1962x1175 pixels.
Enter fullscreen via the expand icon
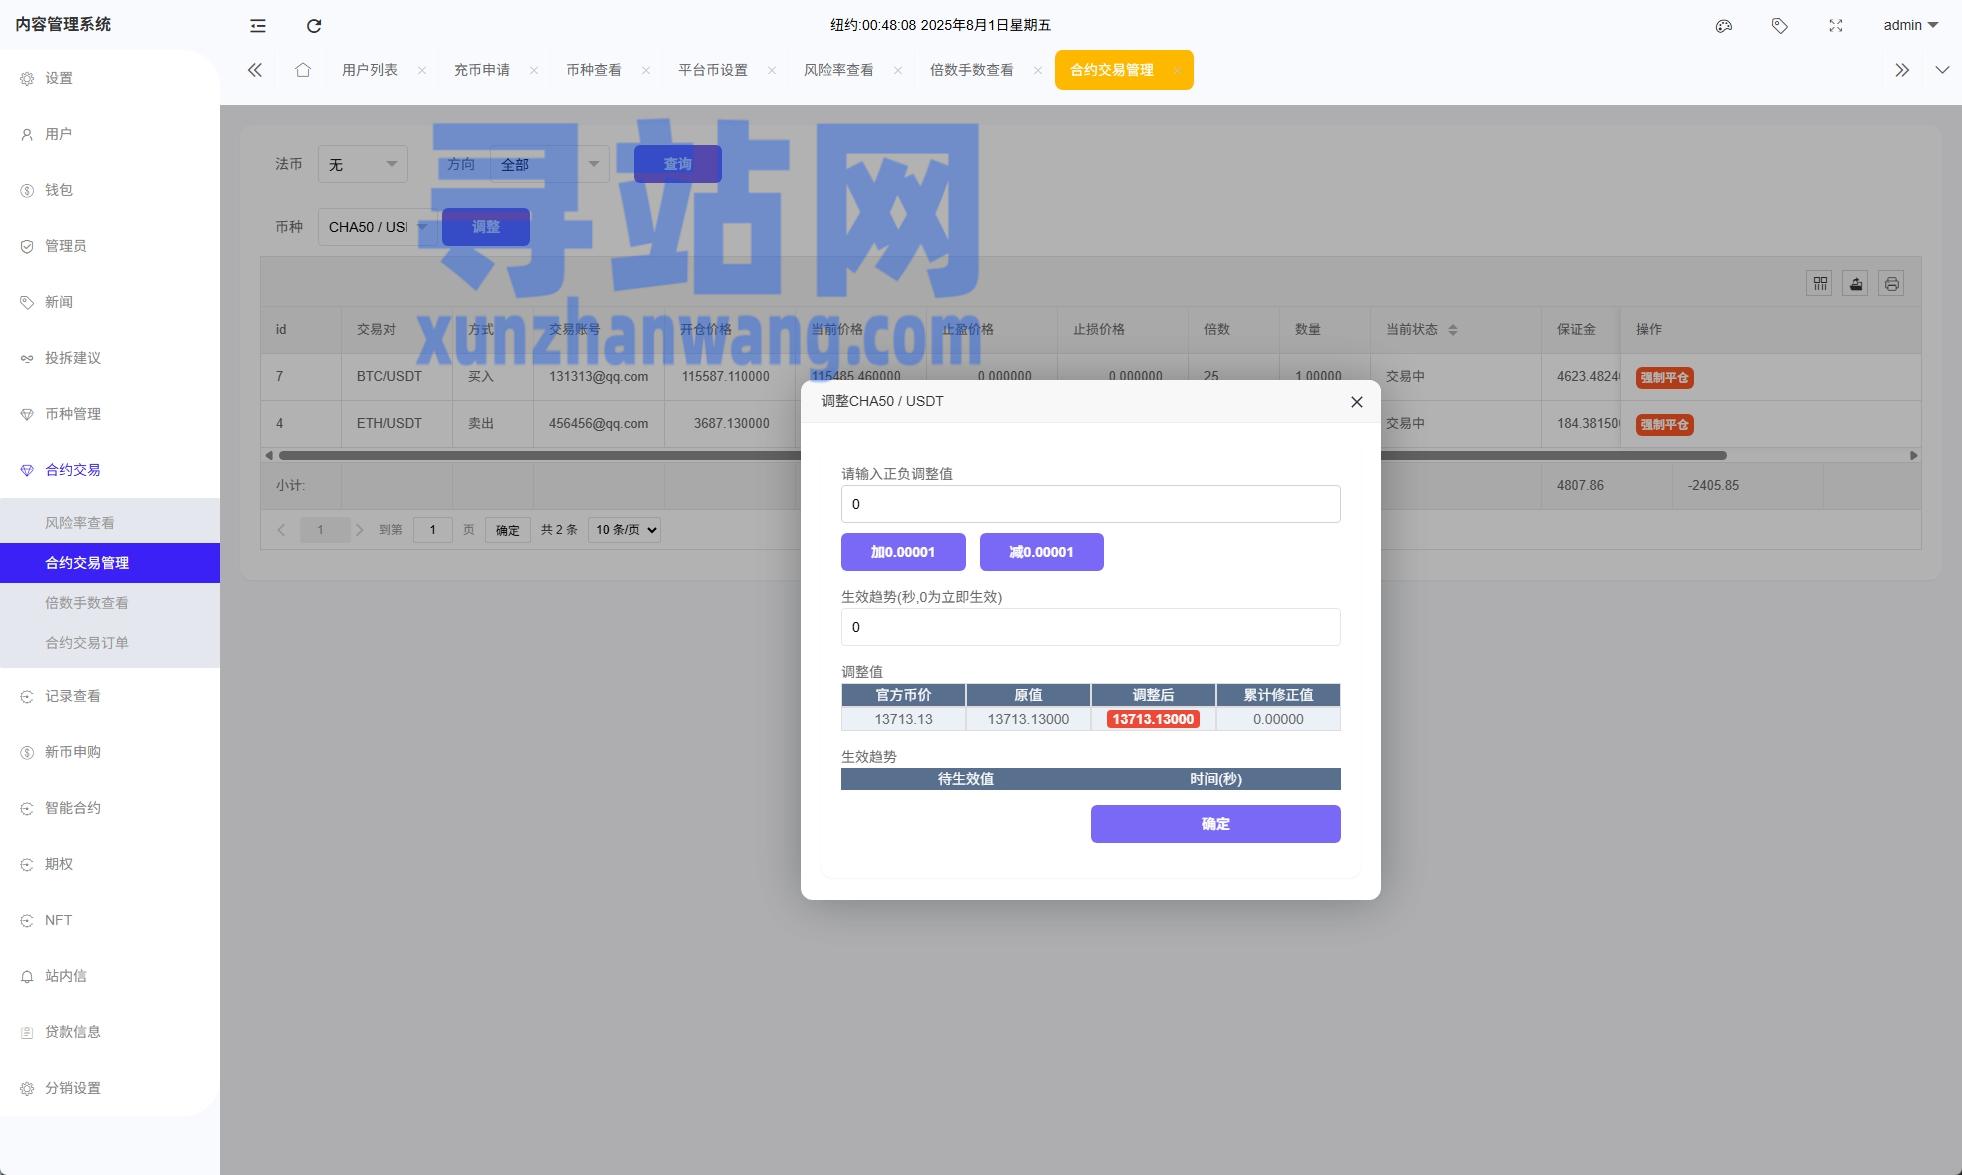1835,25
